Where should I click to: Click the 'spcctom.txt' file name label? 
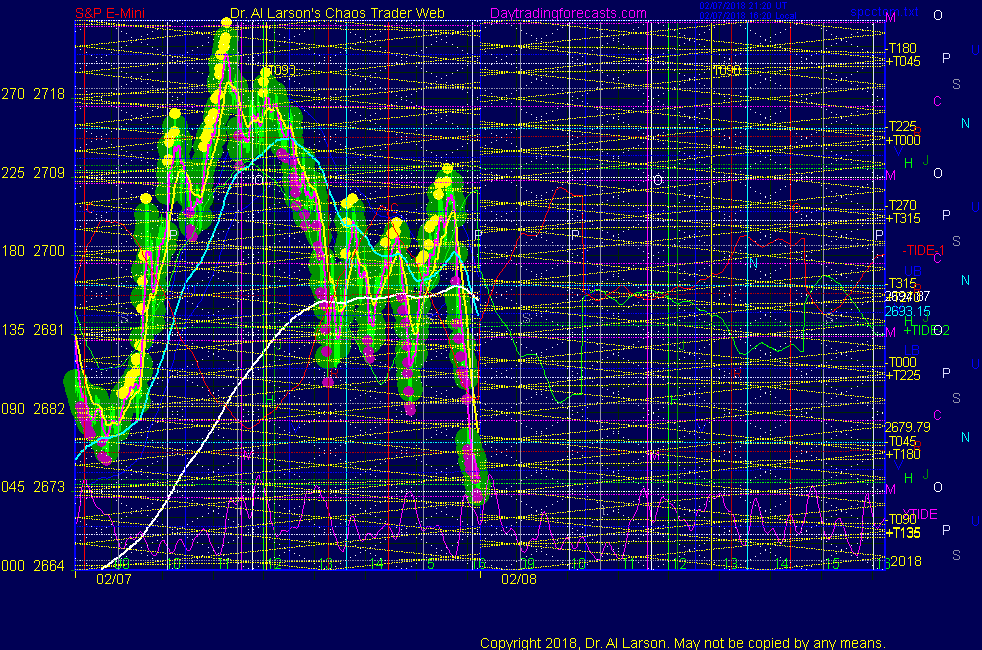tap(884, 11)
